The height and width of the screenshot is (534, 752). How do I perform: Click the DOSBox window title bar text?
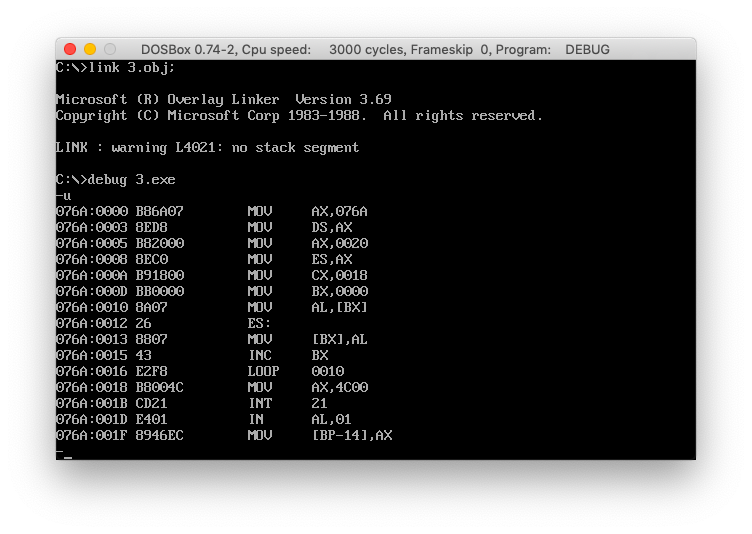(375, 49)
